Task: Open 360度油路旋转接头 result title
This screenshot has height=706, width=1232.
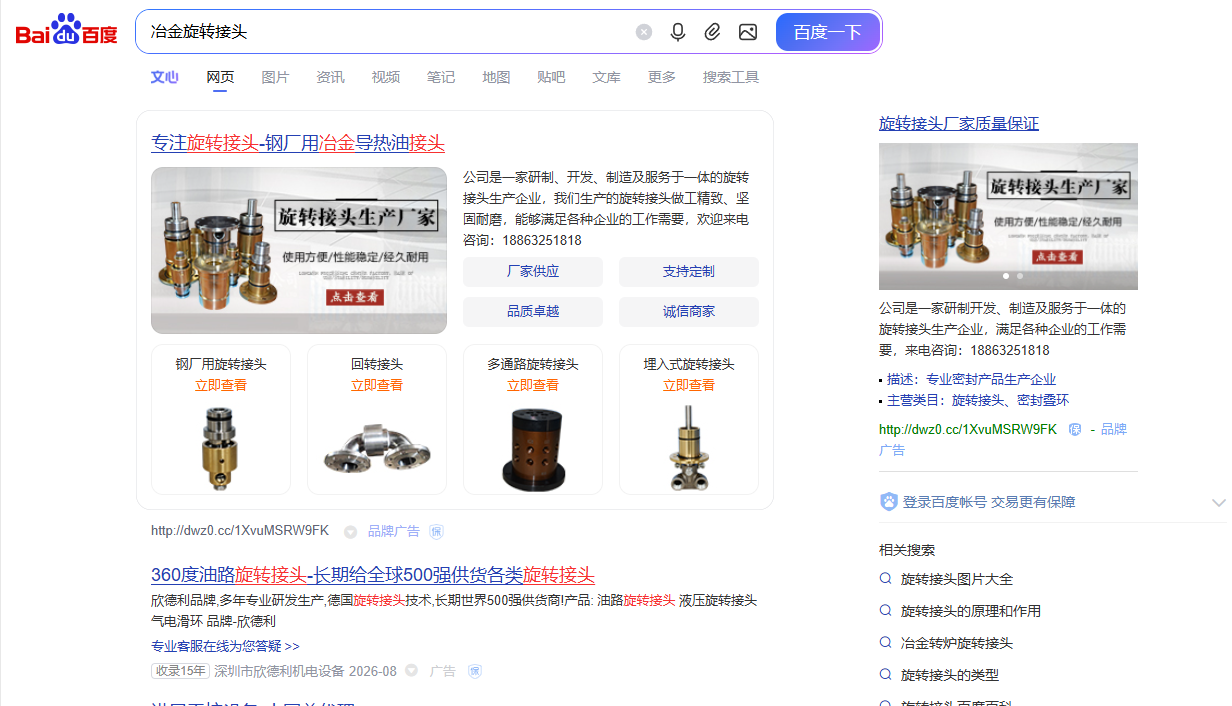Action: click(373, 575)
